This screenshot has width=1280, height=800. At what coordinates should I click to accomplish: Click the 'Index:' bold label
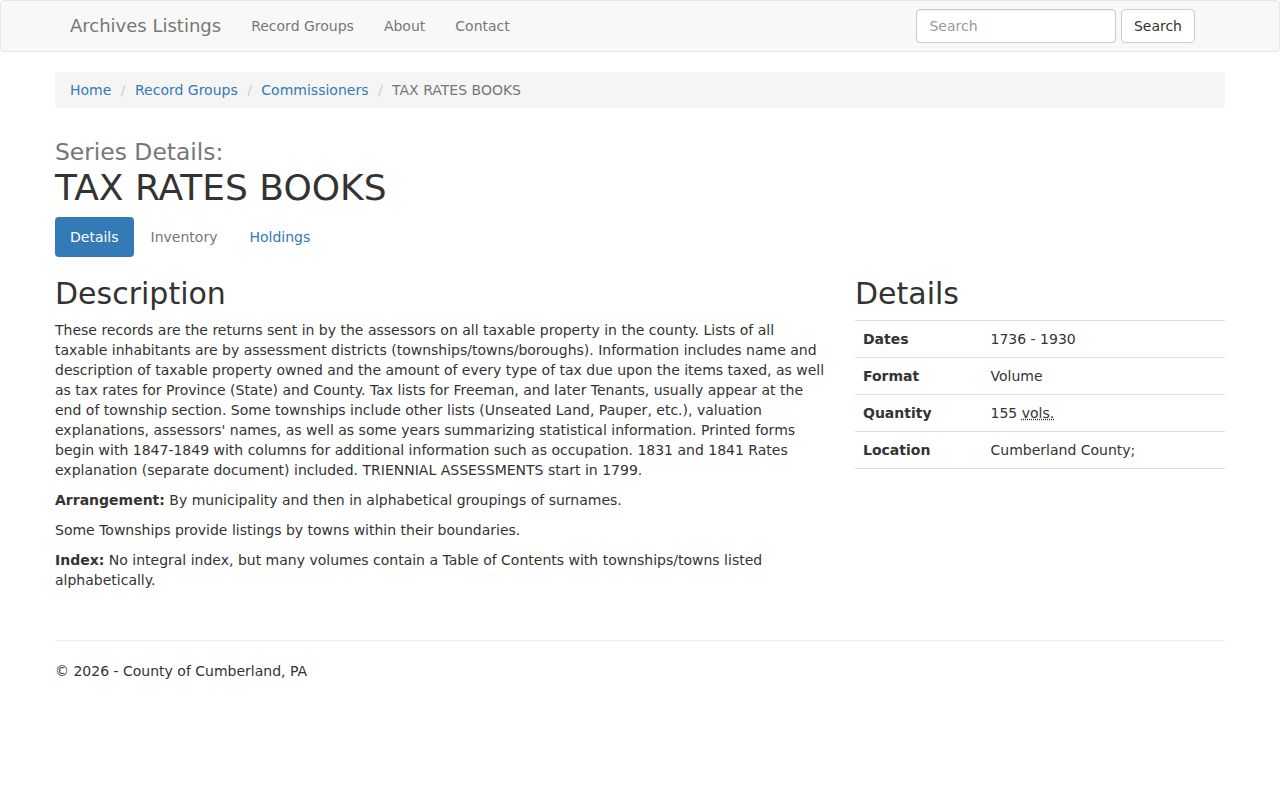tap(79, 560)
